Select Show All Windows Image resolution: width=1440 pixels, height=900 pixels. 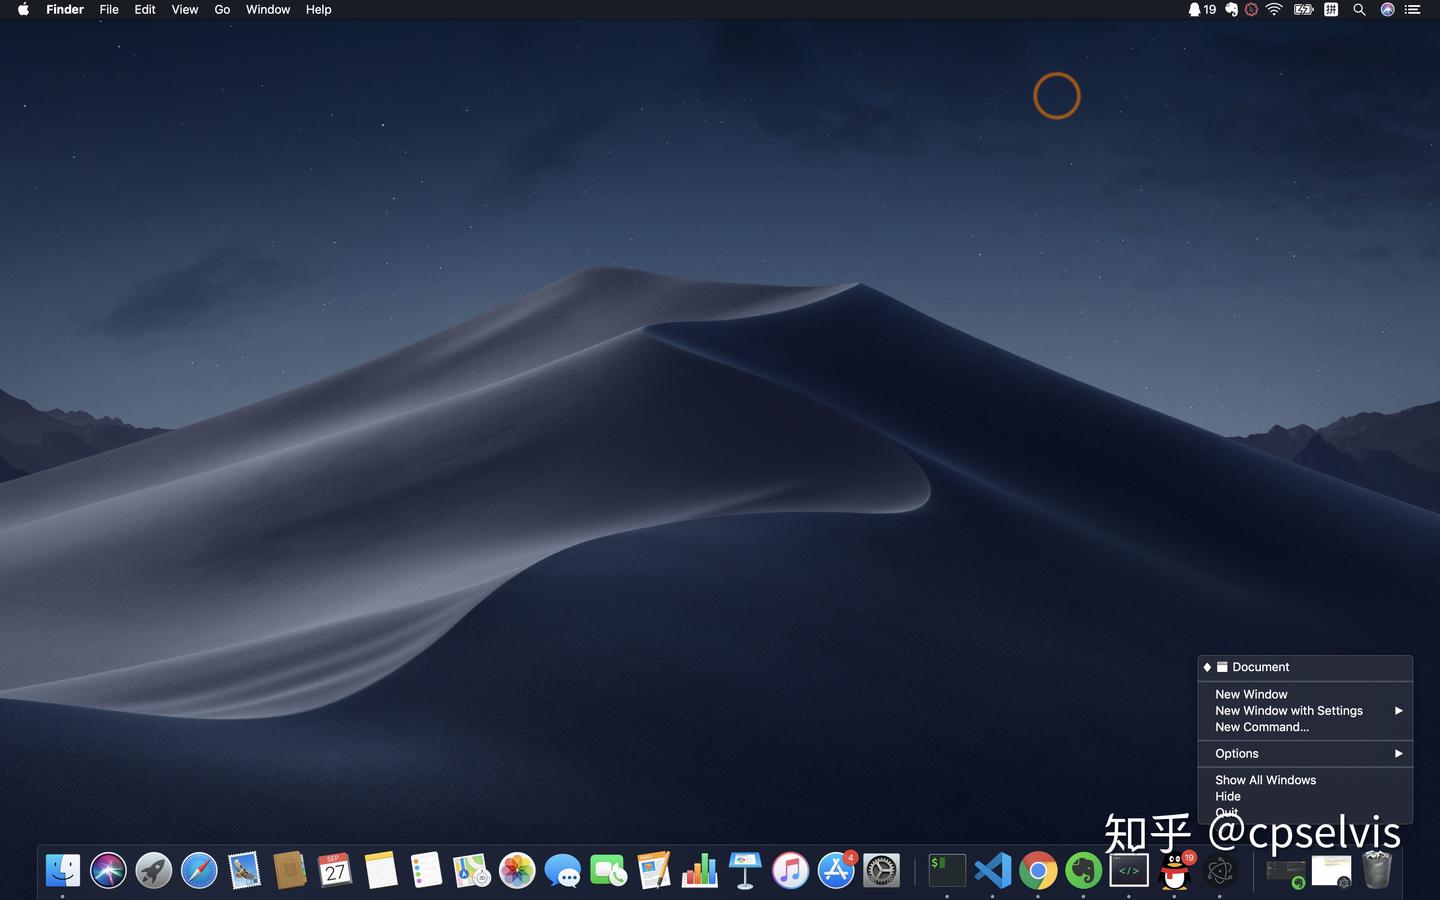(x=1265, y=780)
